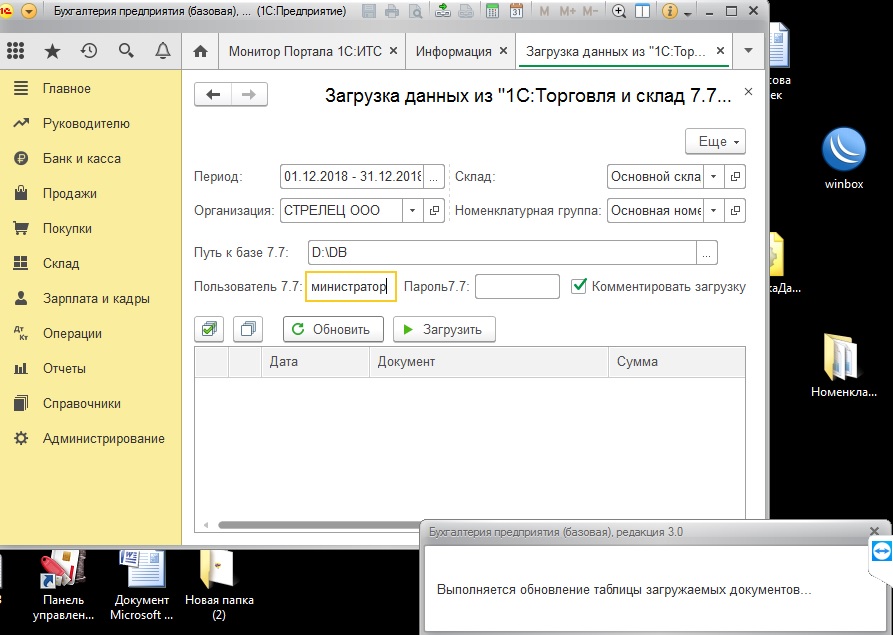This screenshot has width=893, height=635.
Task: Open the calculator icon in title bar
Action: 493,11
